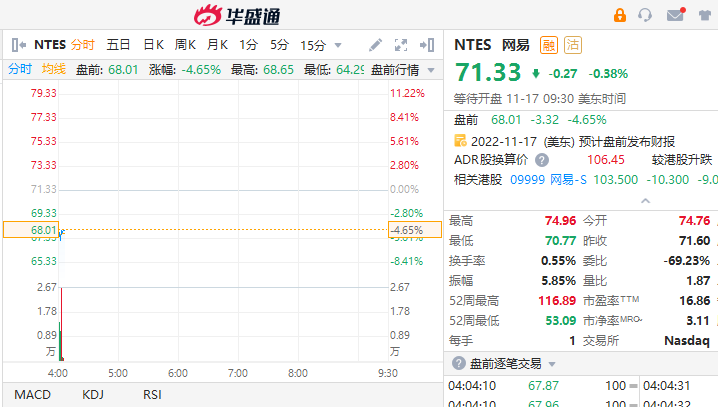Open the earnings calendar icon
Image resolution: width=718 pixels, height=407 pixels.
[460, 141]
